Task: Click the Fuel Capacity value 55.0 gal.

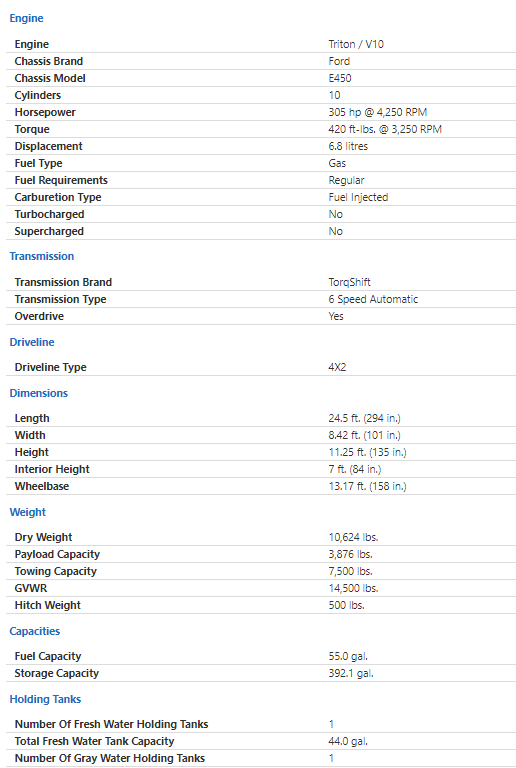Action: click(x=348, y=656)
